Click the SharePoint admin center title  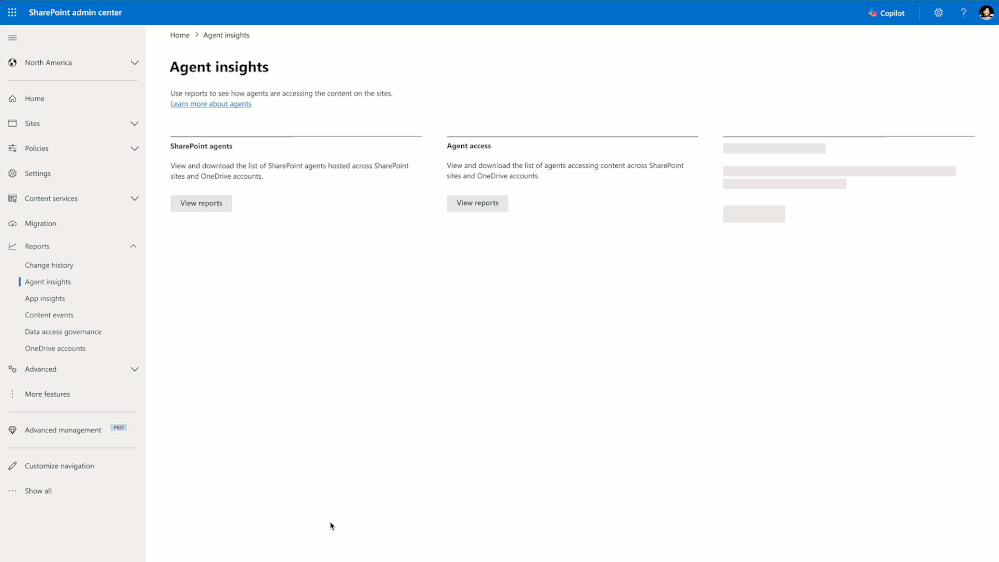click(75, 13)
